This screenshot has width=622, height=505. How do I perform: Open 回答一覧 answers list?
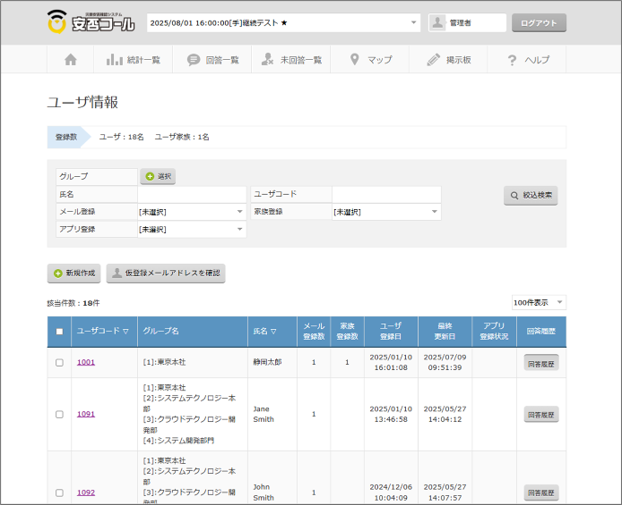[213, 60]
